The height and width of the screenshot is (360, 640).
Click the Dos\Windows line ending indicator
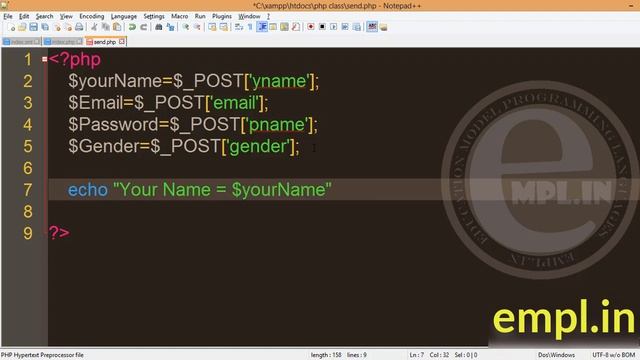(x=556, y=355)
